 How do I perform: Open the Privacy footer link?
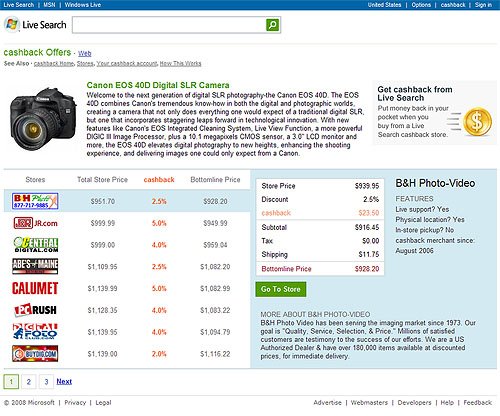(x=75, y=402)
